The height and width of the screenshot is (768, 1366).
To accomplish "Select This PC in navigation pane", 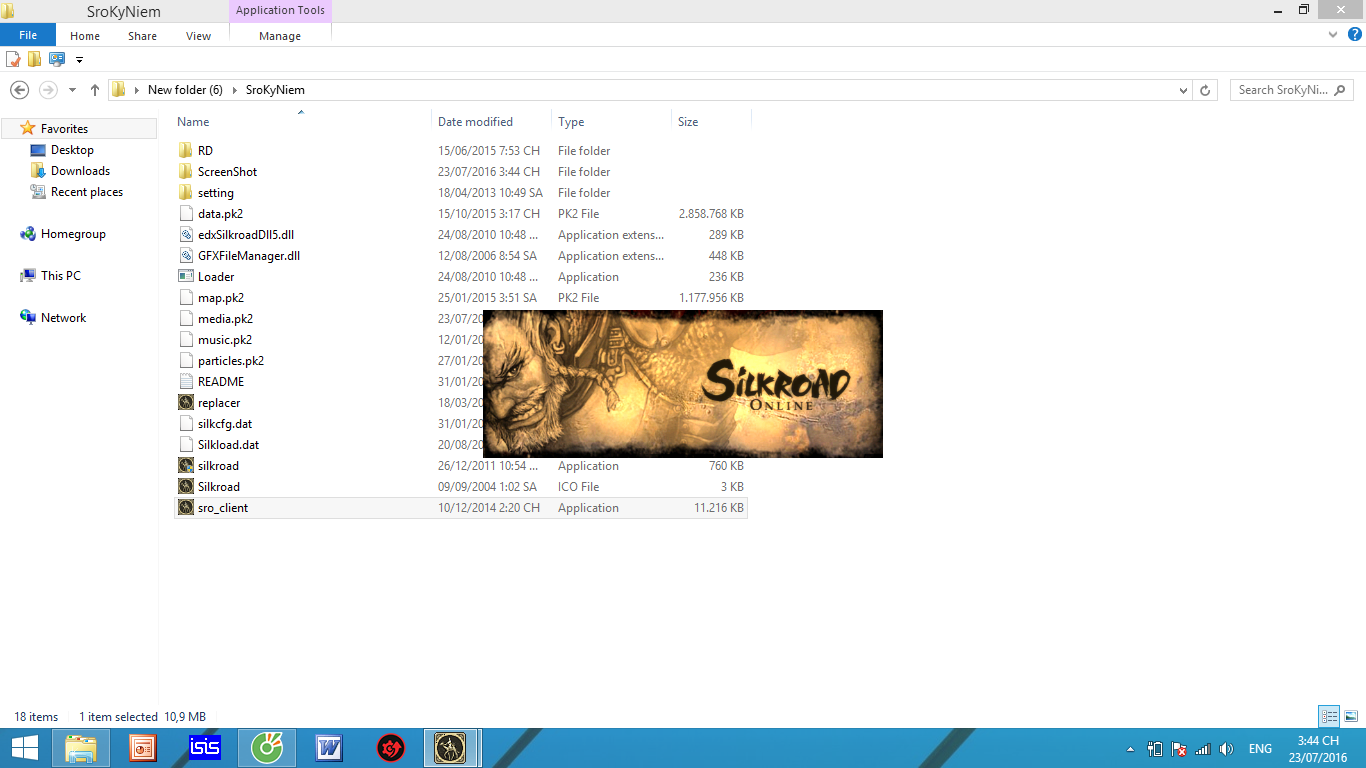I will [x=61, y=276].
